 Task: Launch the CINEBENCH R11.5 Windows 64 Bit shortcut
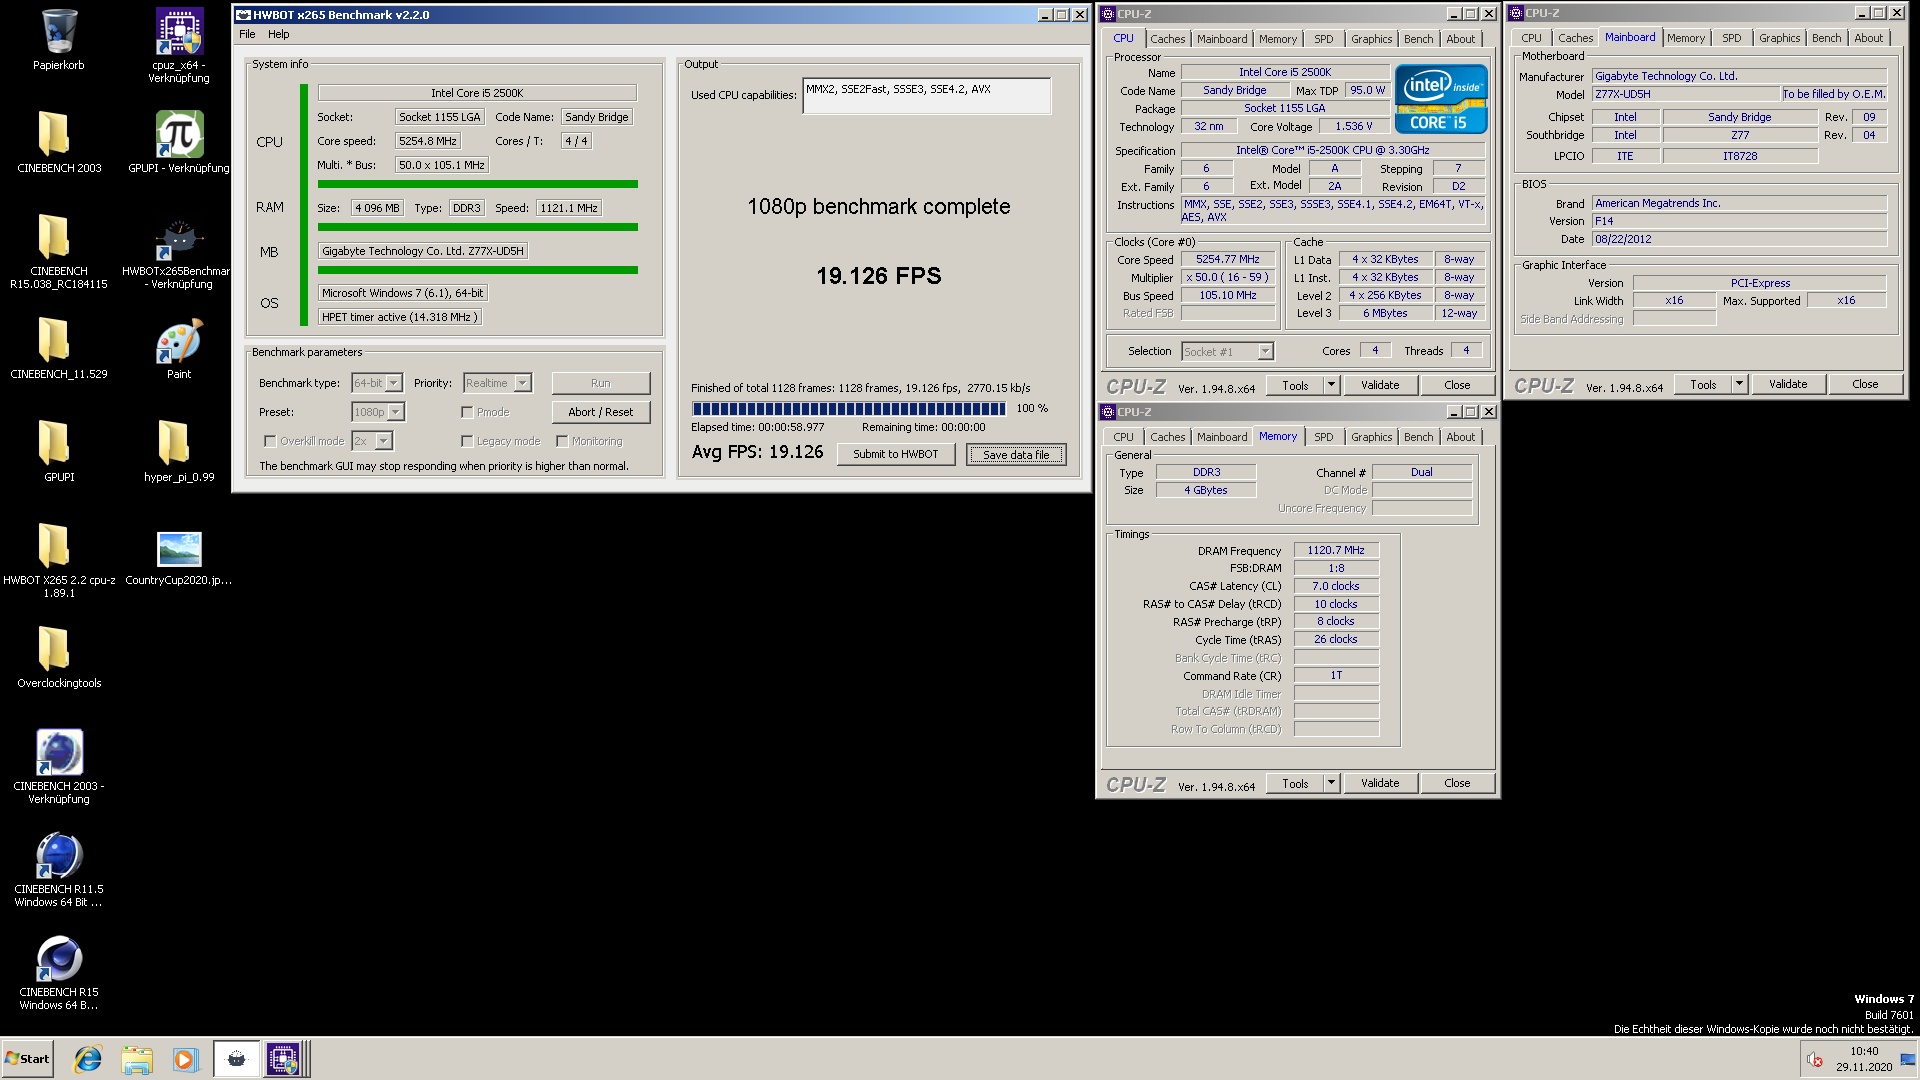coord(59,855)
